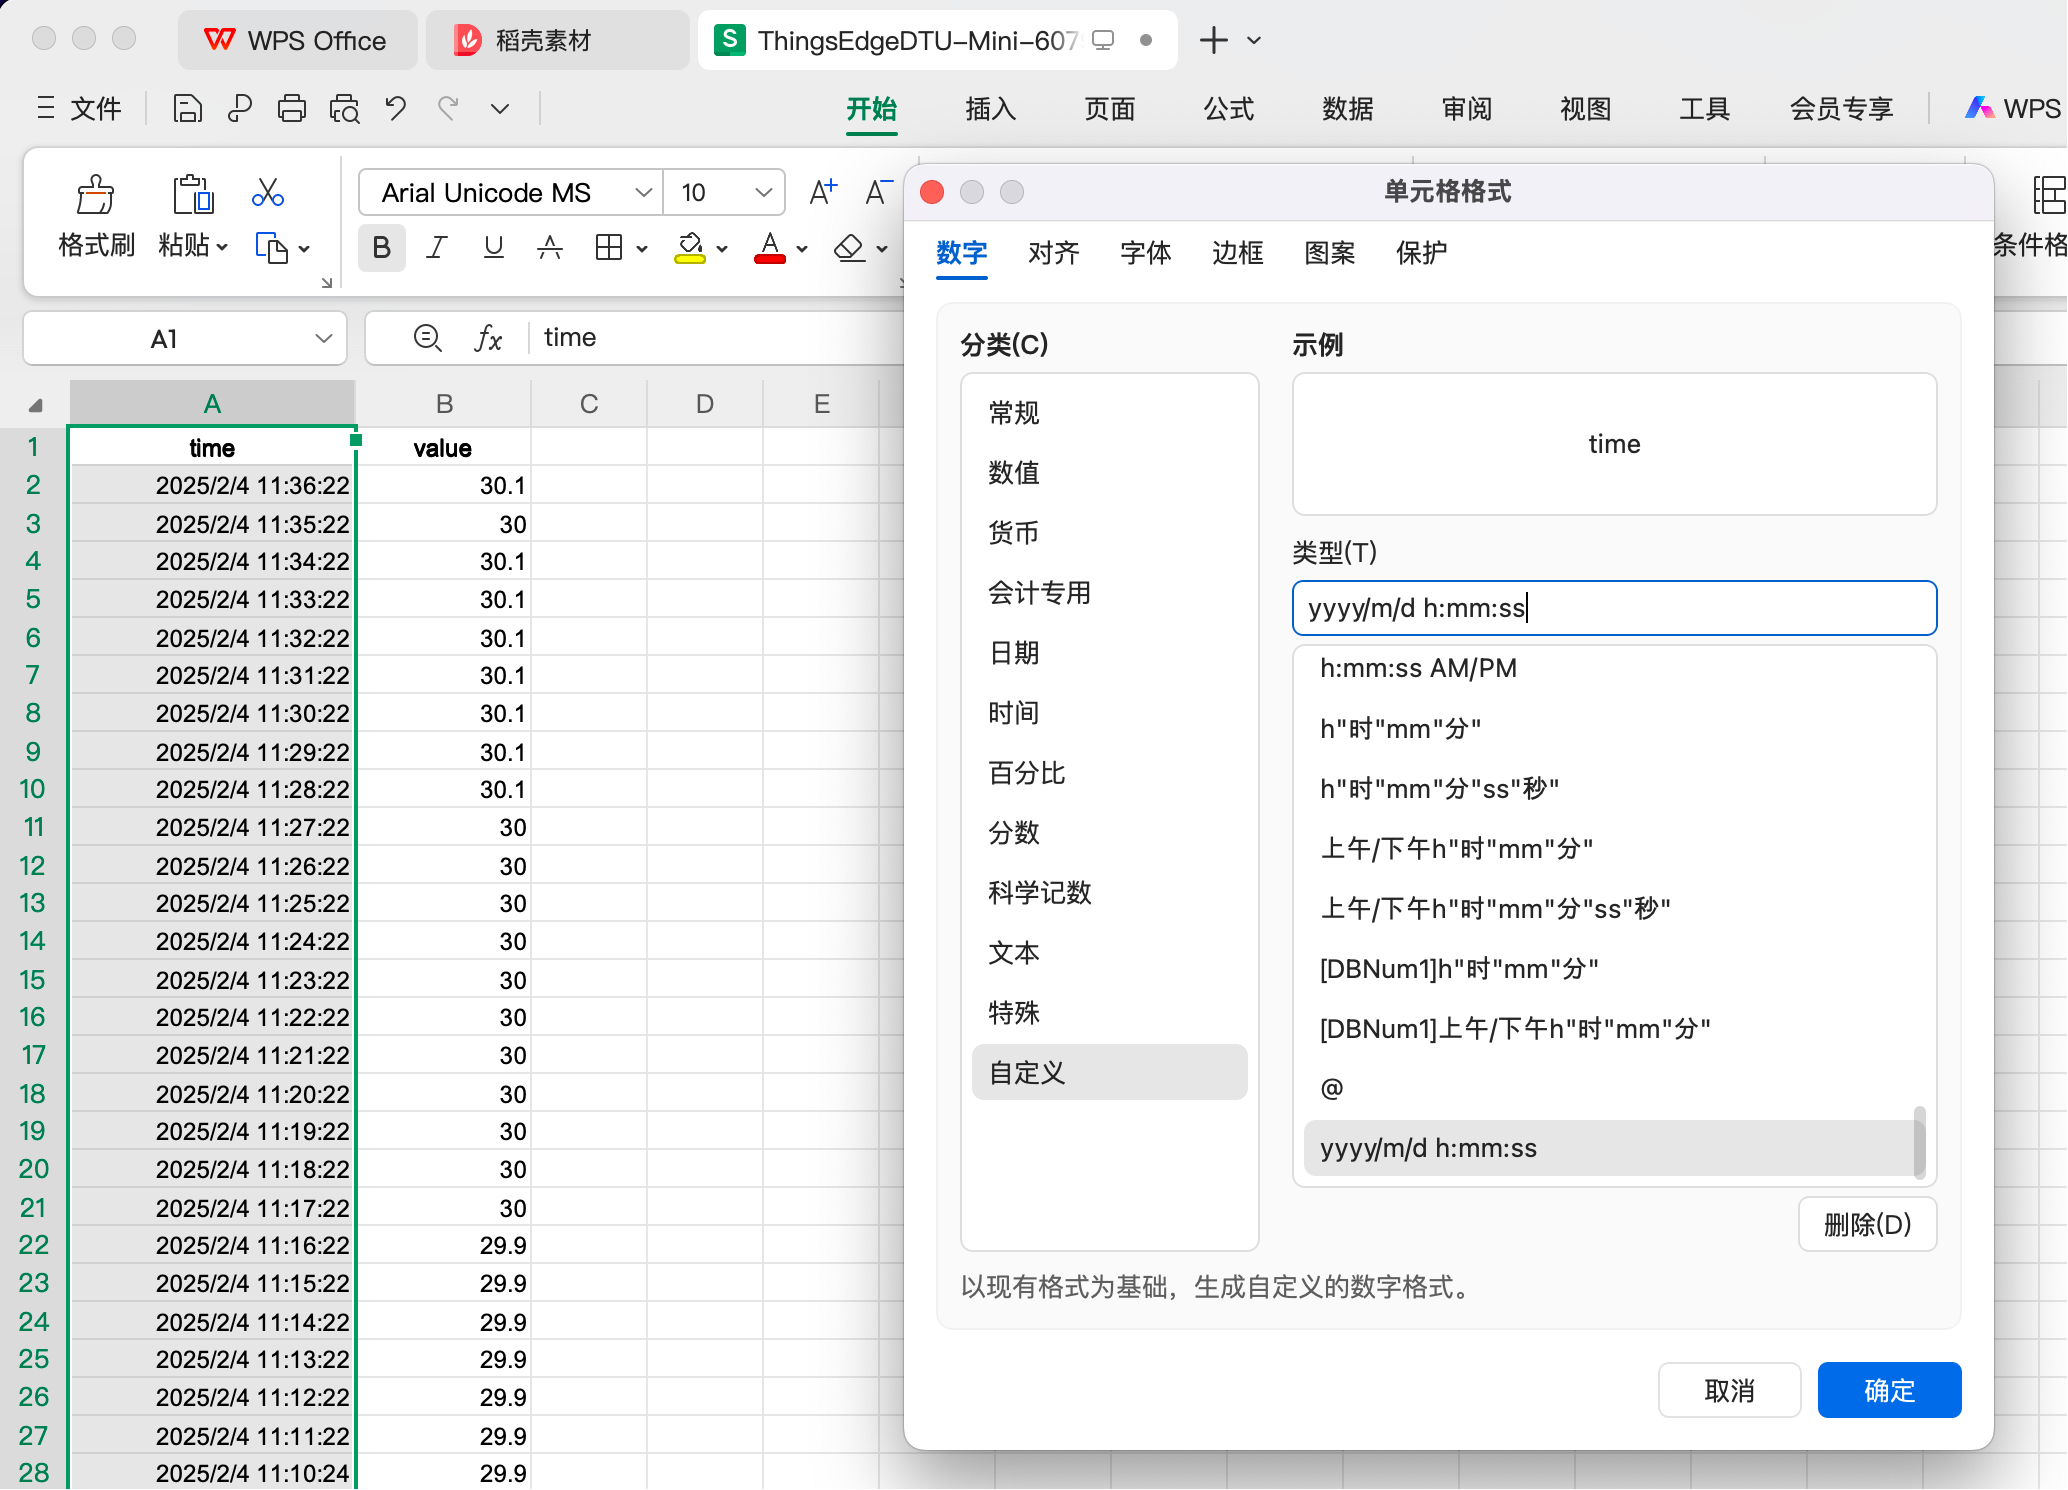Select the 文本 category
2068x1490 pixels.
click(x=1109, y=952)
